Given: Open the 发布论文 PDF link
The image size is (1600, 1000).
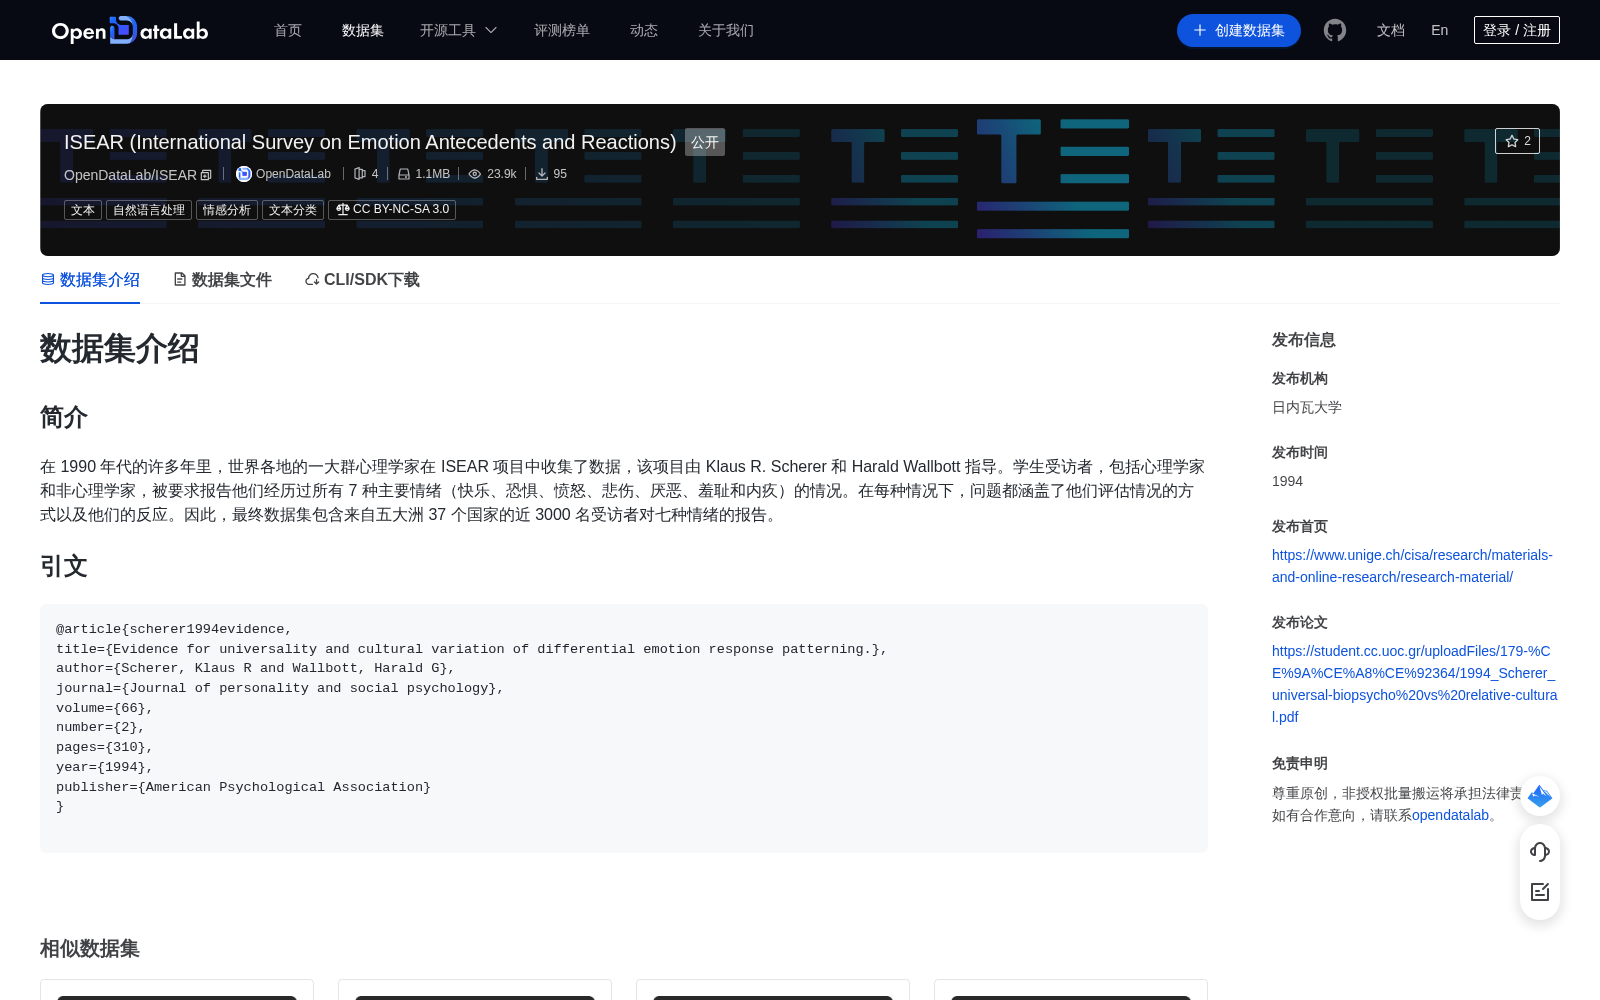Looking at the screenshot, I should point(1414,684).
